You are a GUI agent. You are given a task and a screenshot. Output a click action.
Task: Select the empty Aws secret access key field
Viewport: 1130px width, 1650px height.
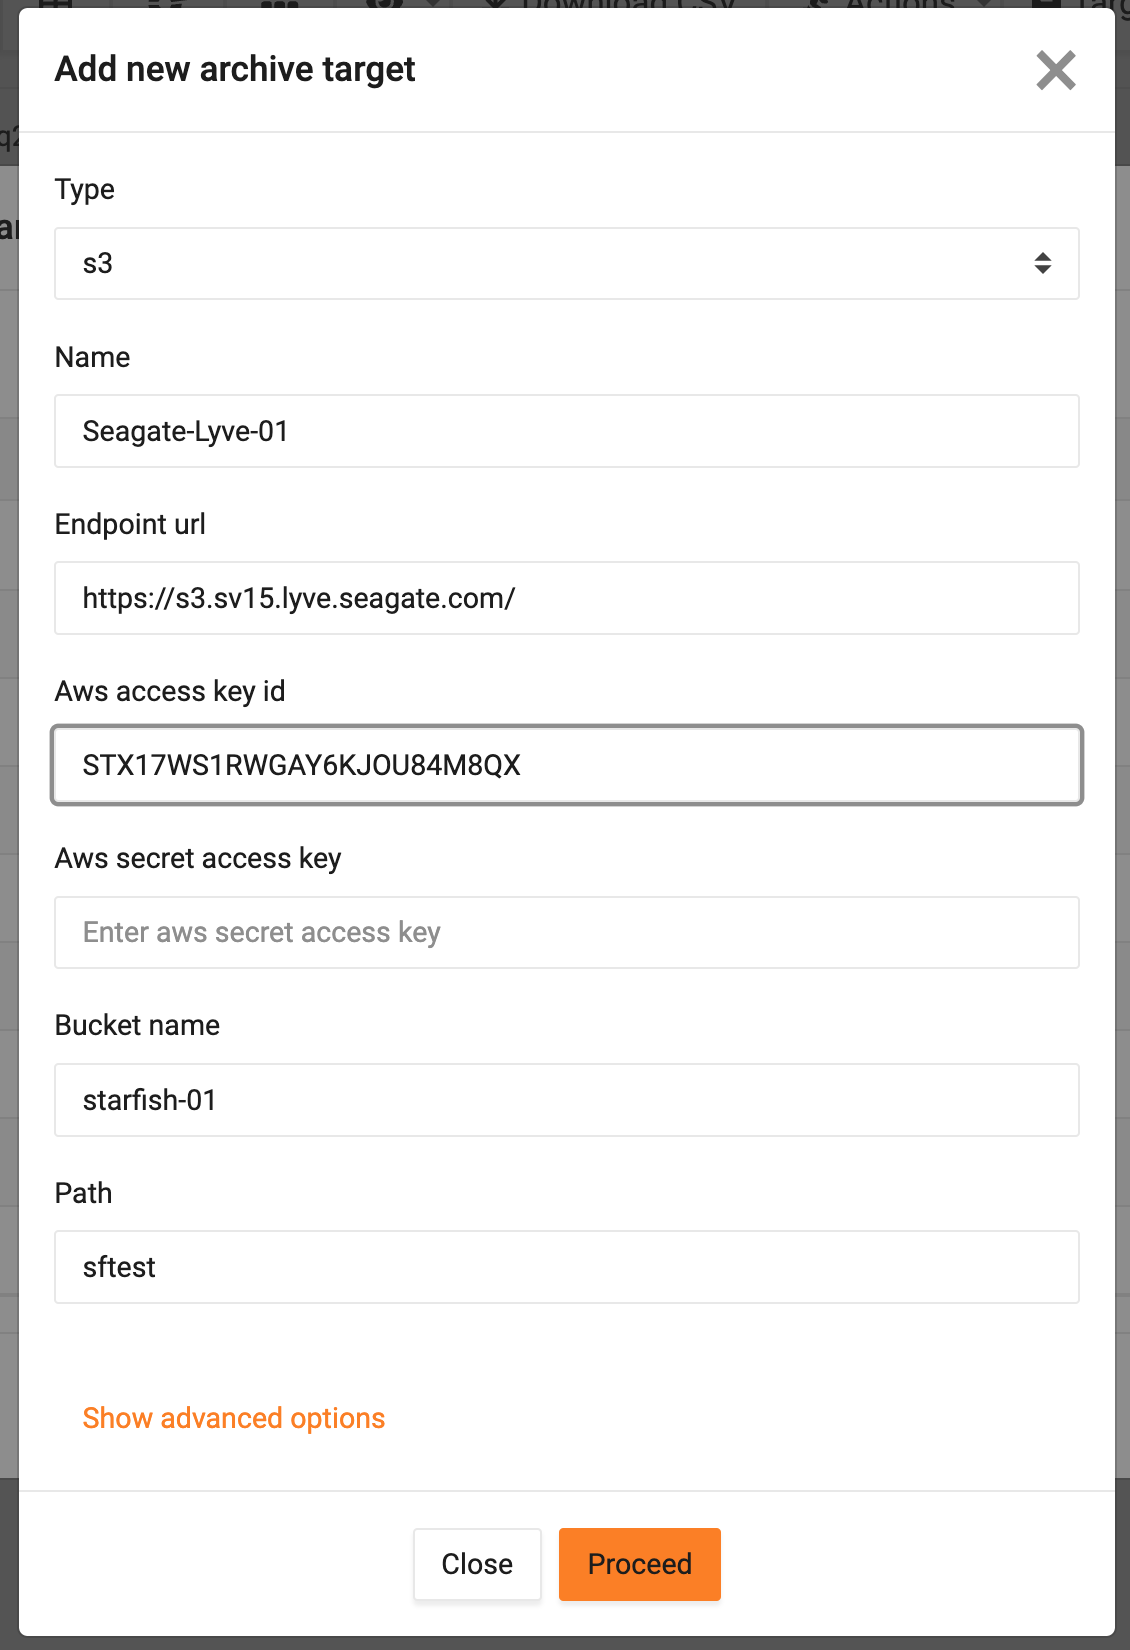coord(566,932)
